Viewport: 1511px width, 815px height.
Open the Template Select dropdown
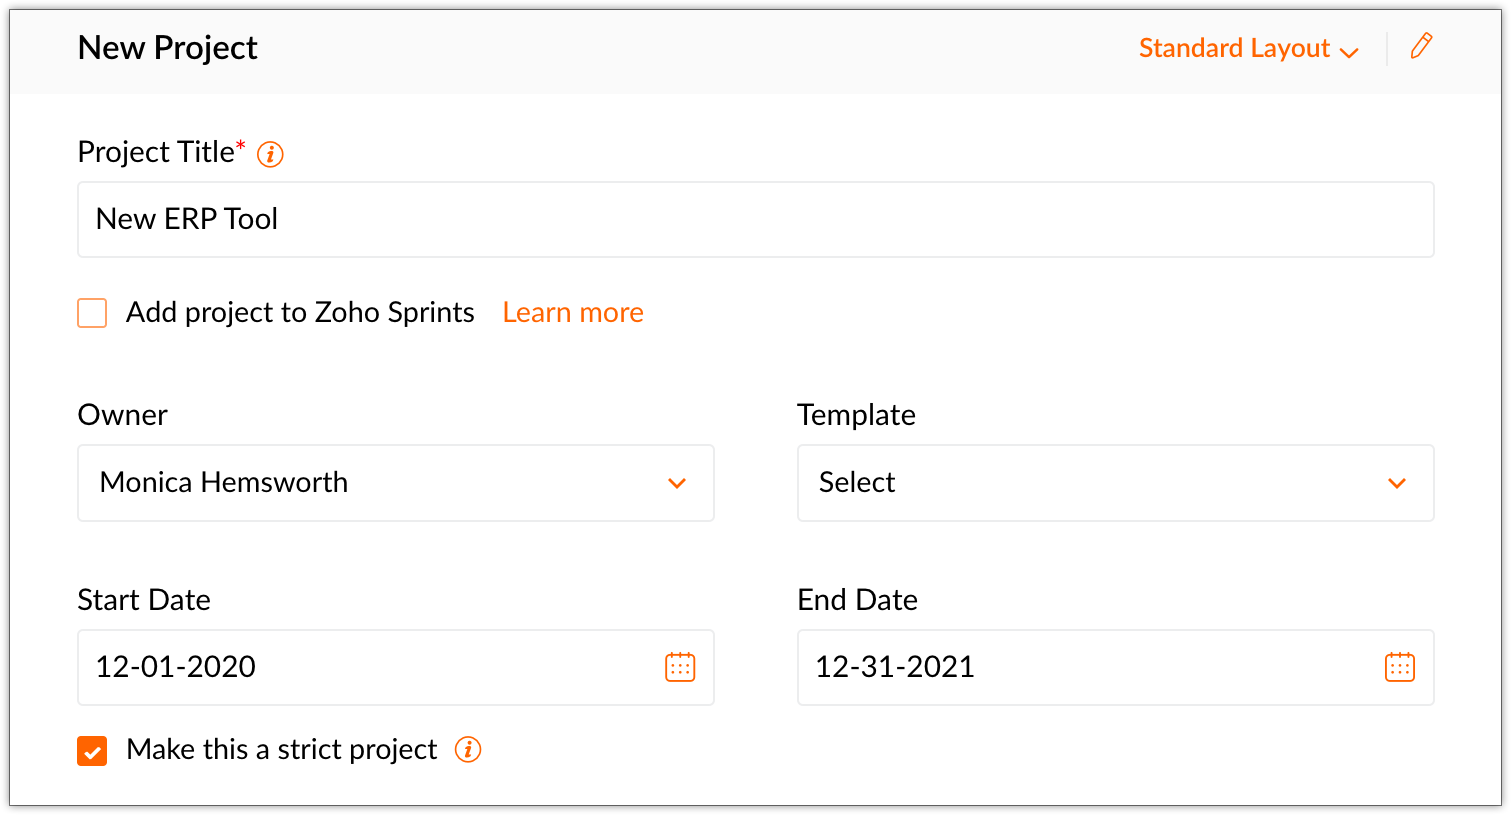tap(1116, 483)
